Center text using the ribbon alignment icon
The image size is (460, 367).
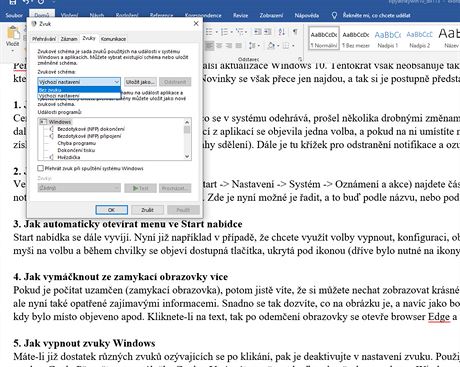pyautogui.click(x=219, y=45)
